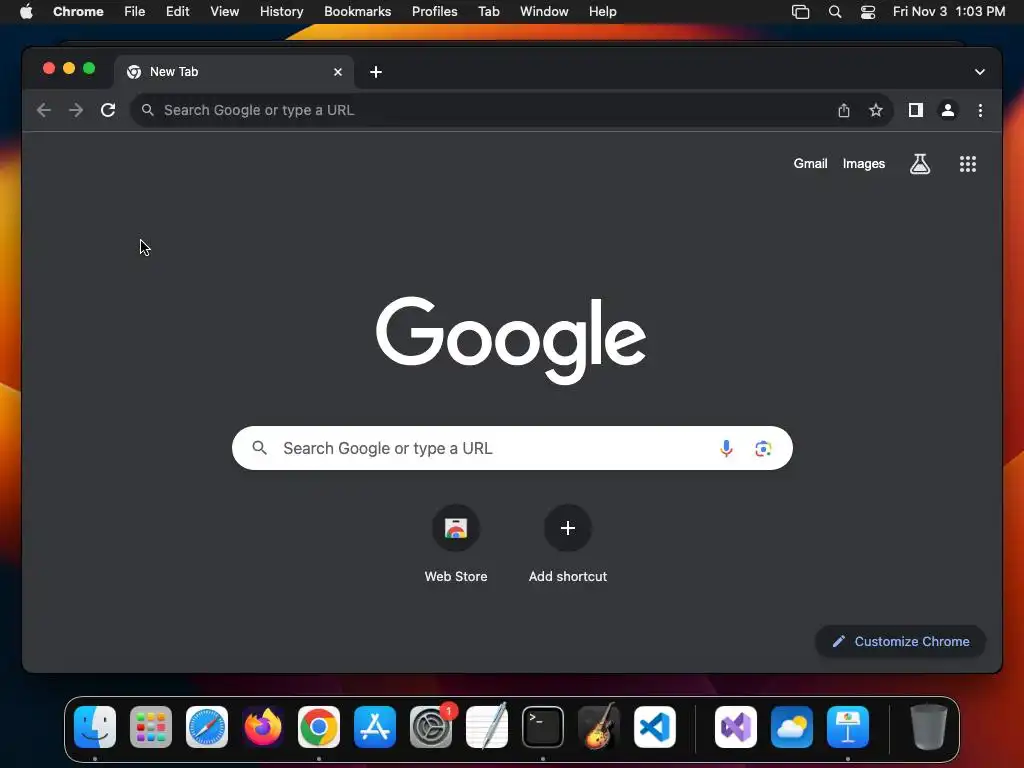1024x768 pixels.
Task: Launch Keynote from the Dock
Action: click(848, 727)
